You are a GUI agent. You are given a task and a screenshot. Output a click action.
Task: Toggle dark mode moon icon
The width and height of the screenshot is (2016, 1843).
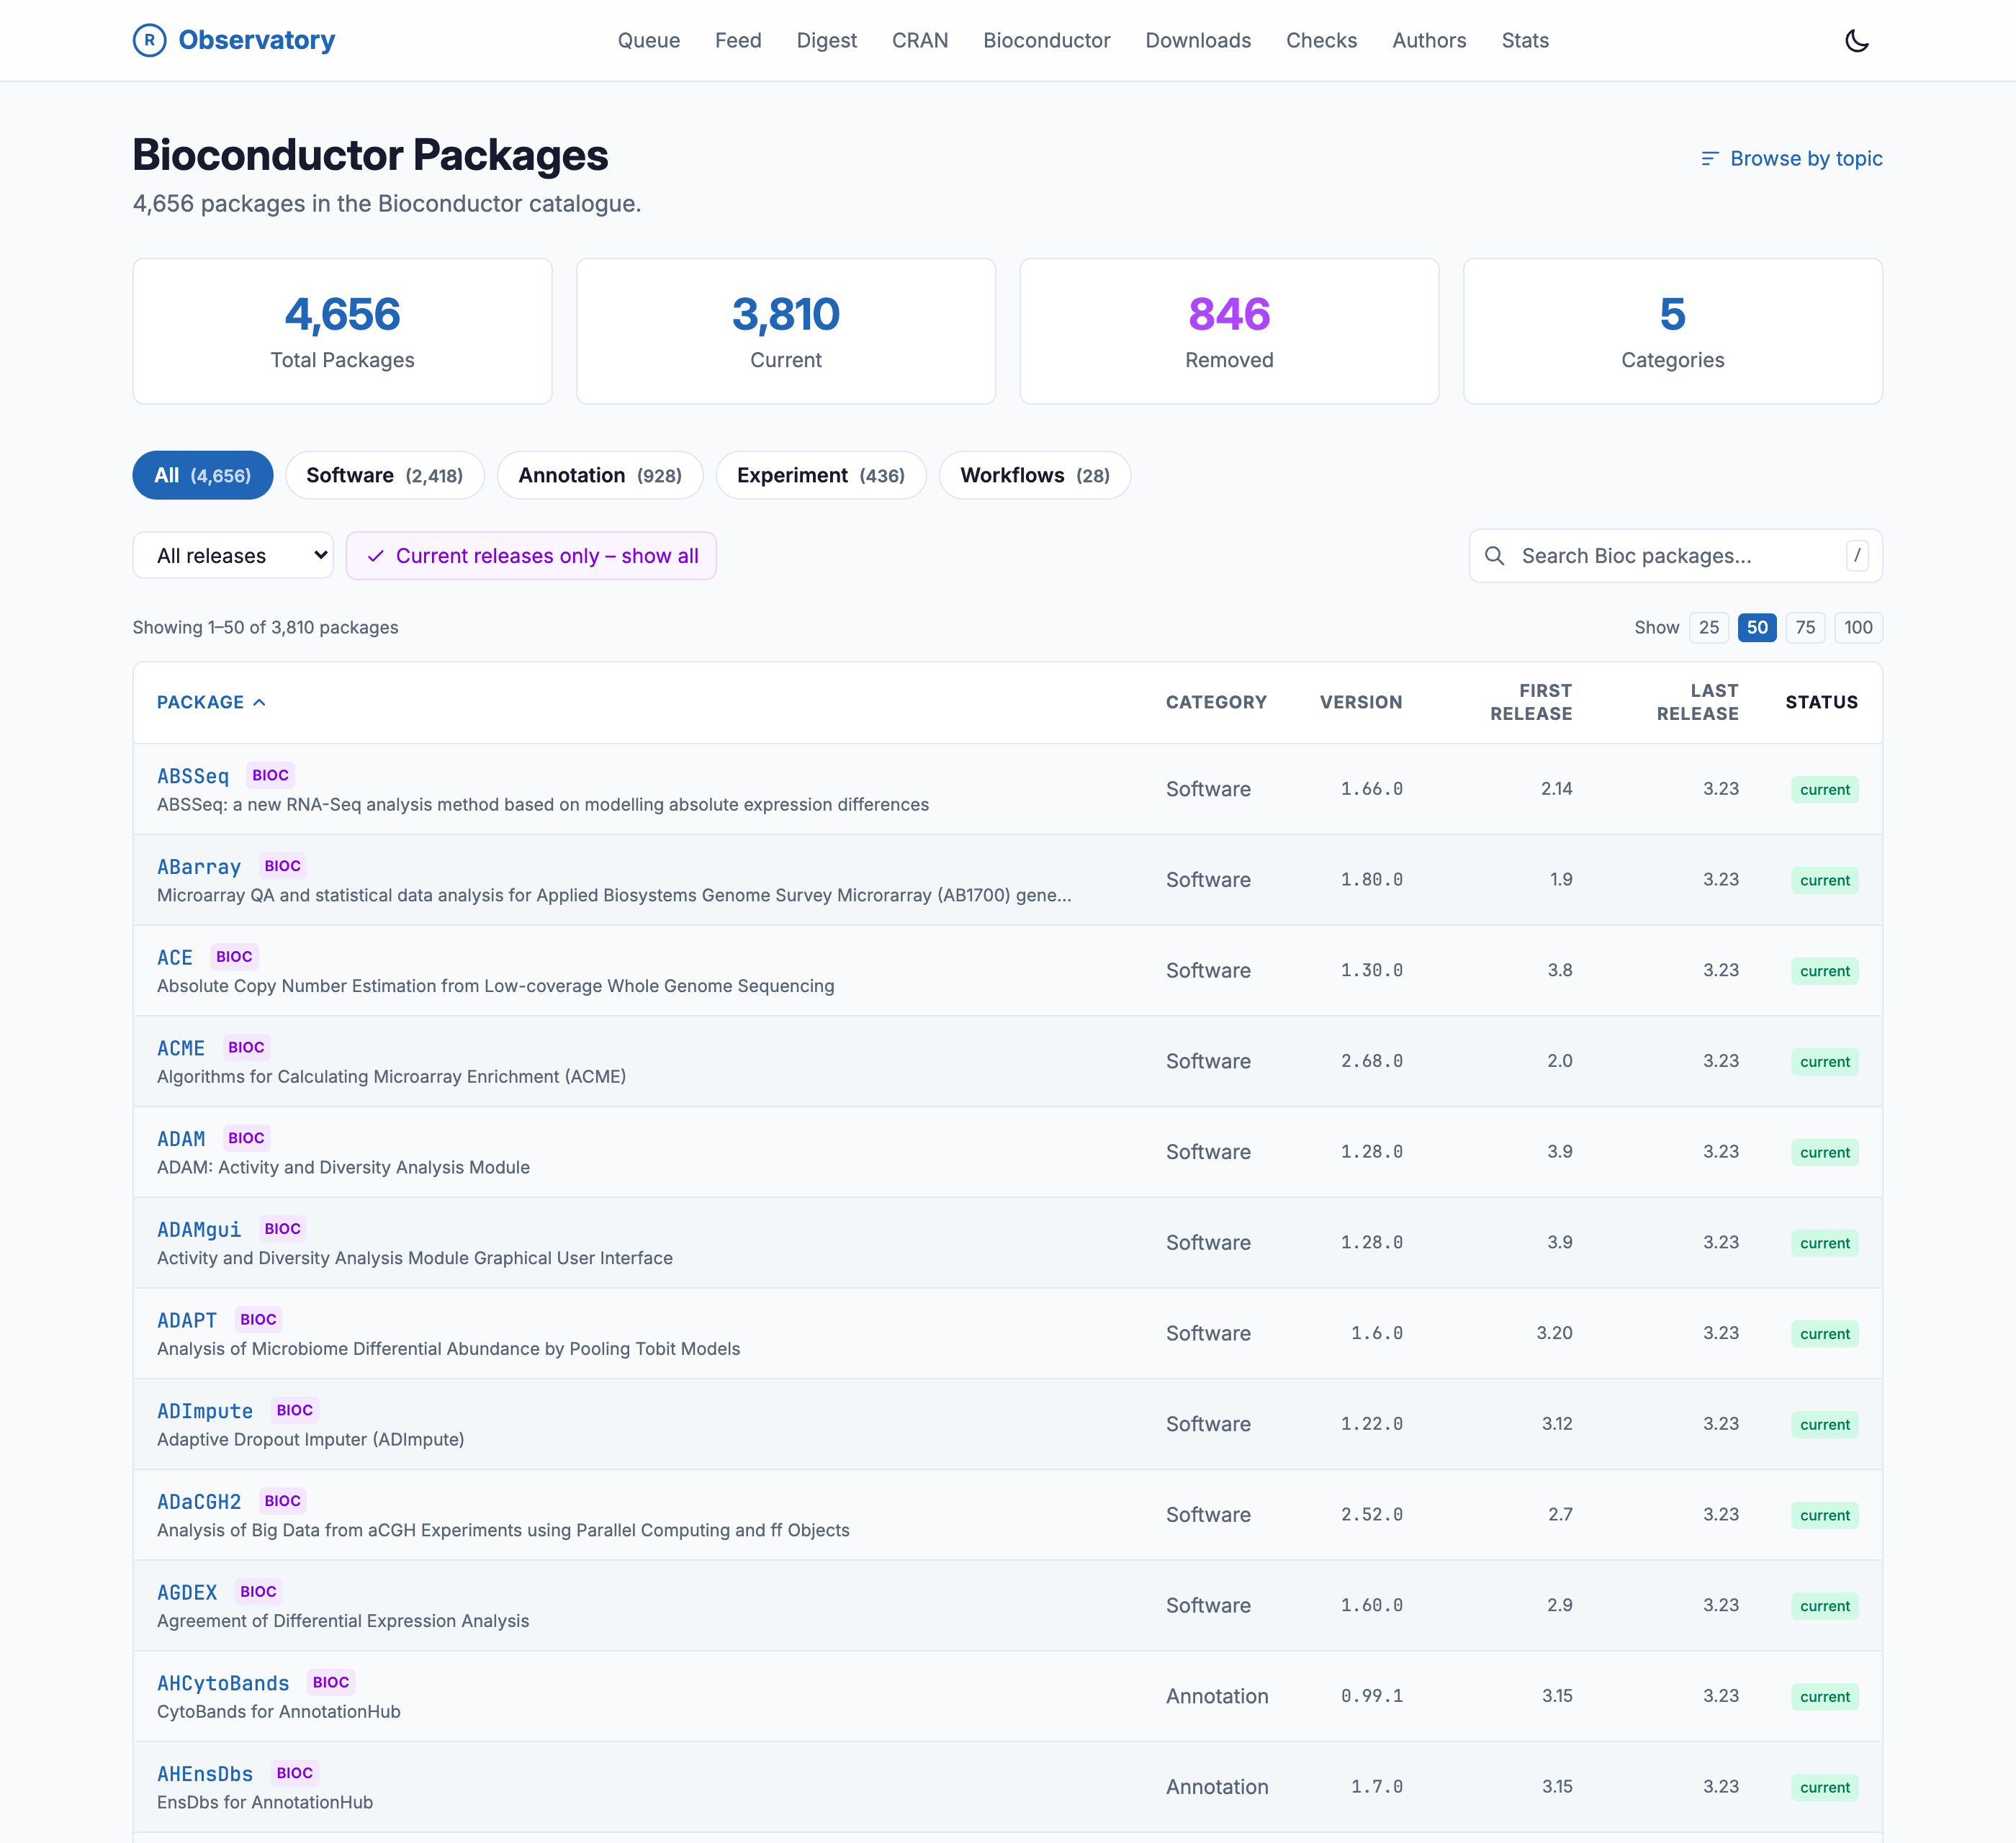1857,41
